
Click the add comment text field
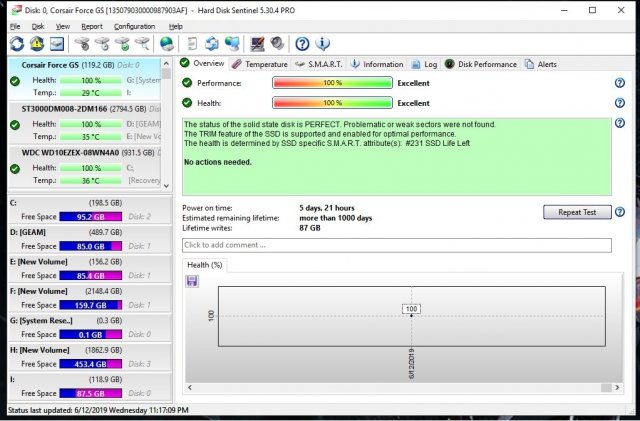[396, 245]
